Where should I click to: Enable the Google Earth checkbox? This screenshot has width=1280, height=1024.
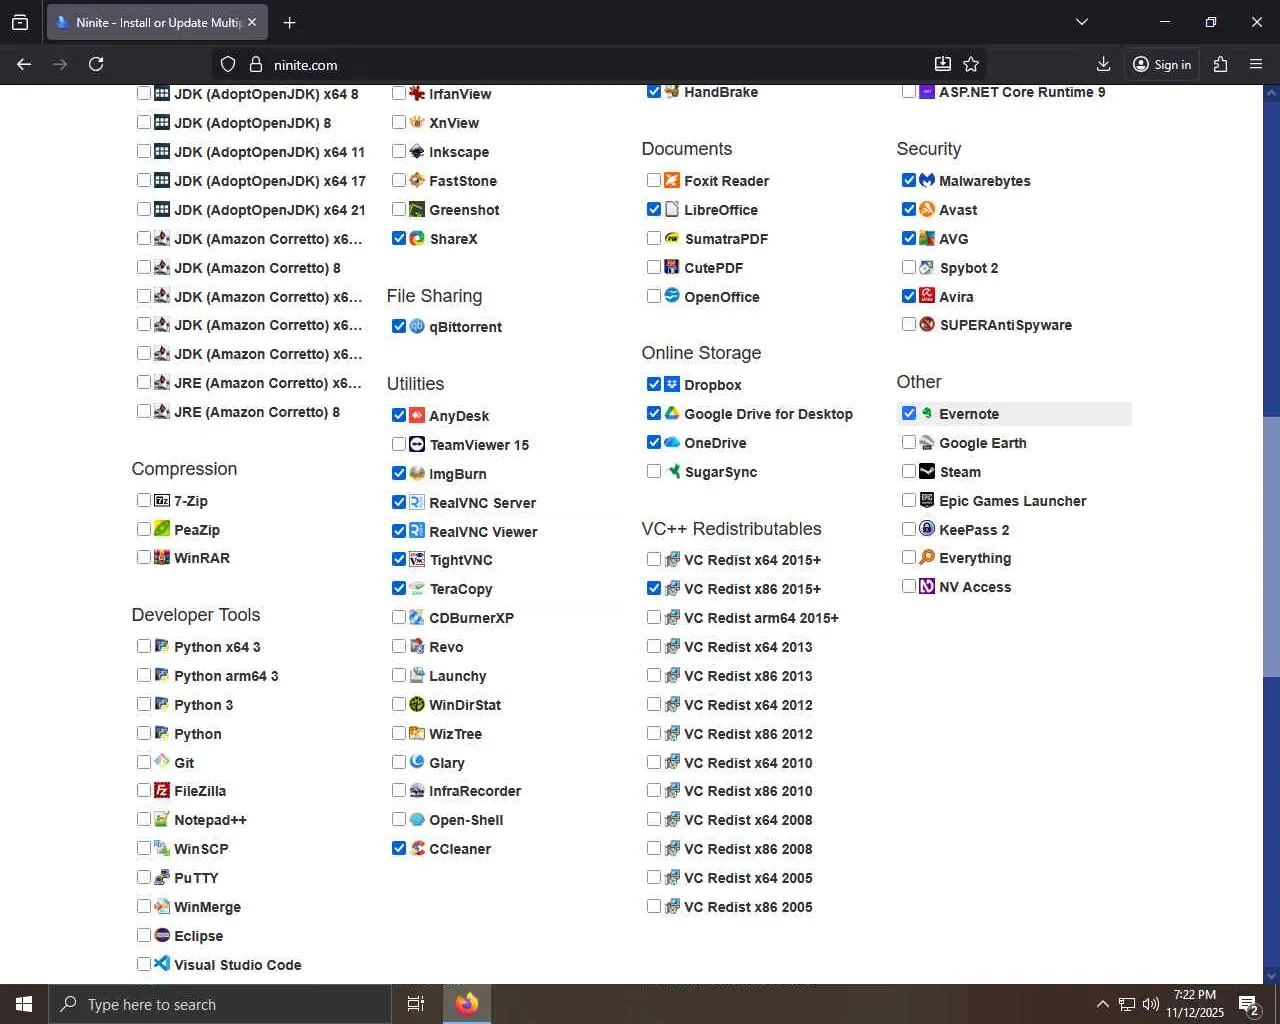[x=909, y=442]
